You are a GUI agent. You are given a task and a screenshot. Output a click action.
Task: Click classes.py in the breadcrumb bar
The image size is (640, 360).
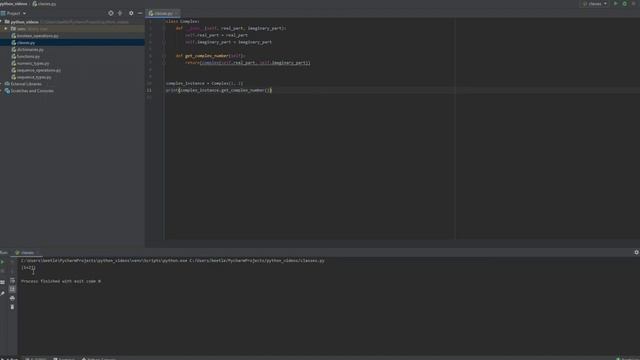44,3
